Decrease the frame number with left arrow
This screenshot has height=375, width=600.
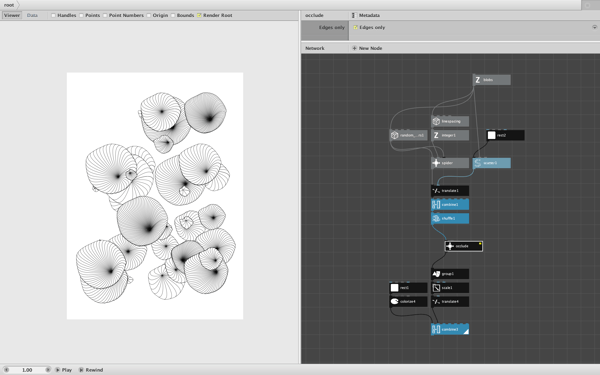(x=7, y=370)
